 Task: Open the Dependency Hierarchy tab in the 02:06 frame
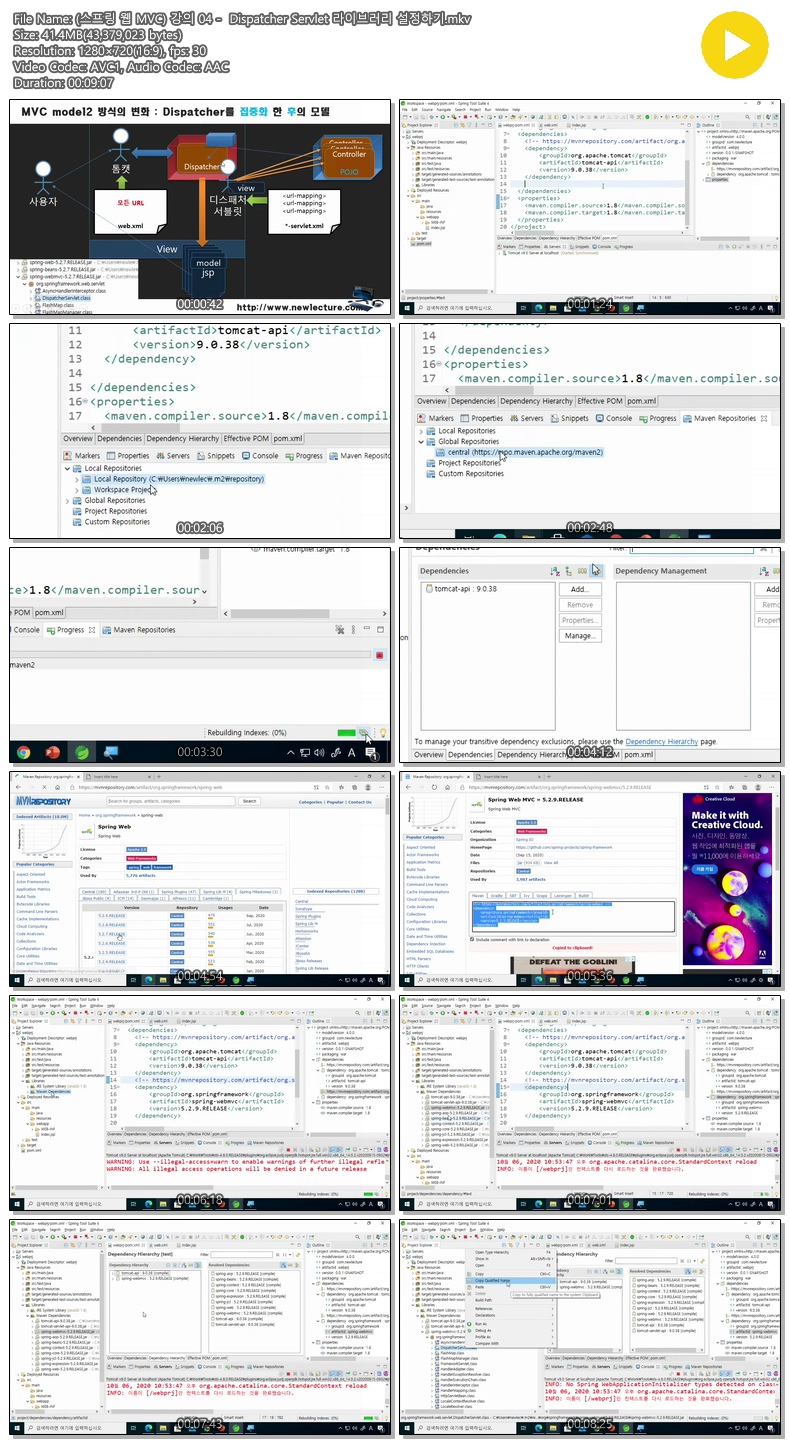coord(183,439)
